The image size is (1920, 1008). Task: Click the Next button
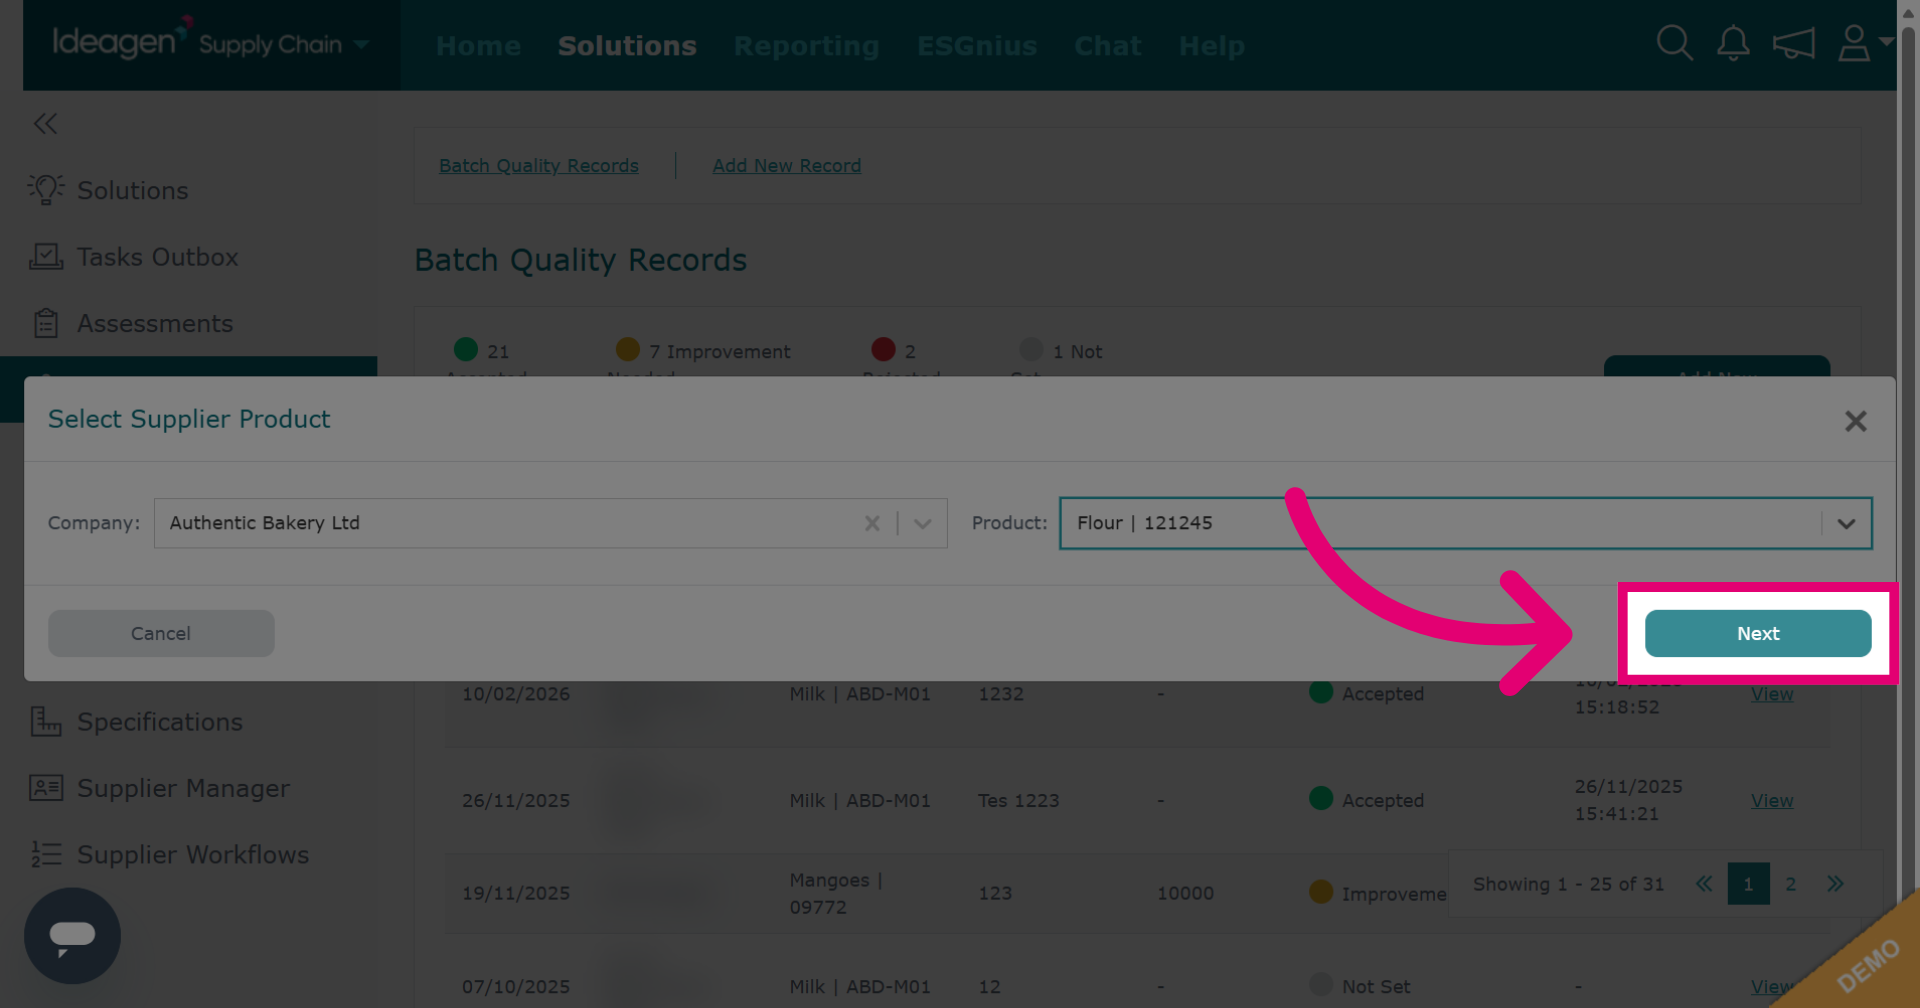click(1757, 633)
